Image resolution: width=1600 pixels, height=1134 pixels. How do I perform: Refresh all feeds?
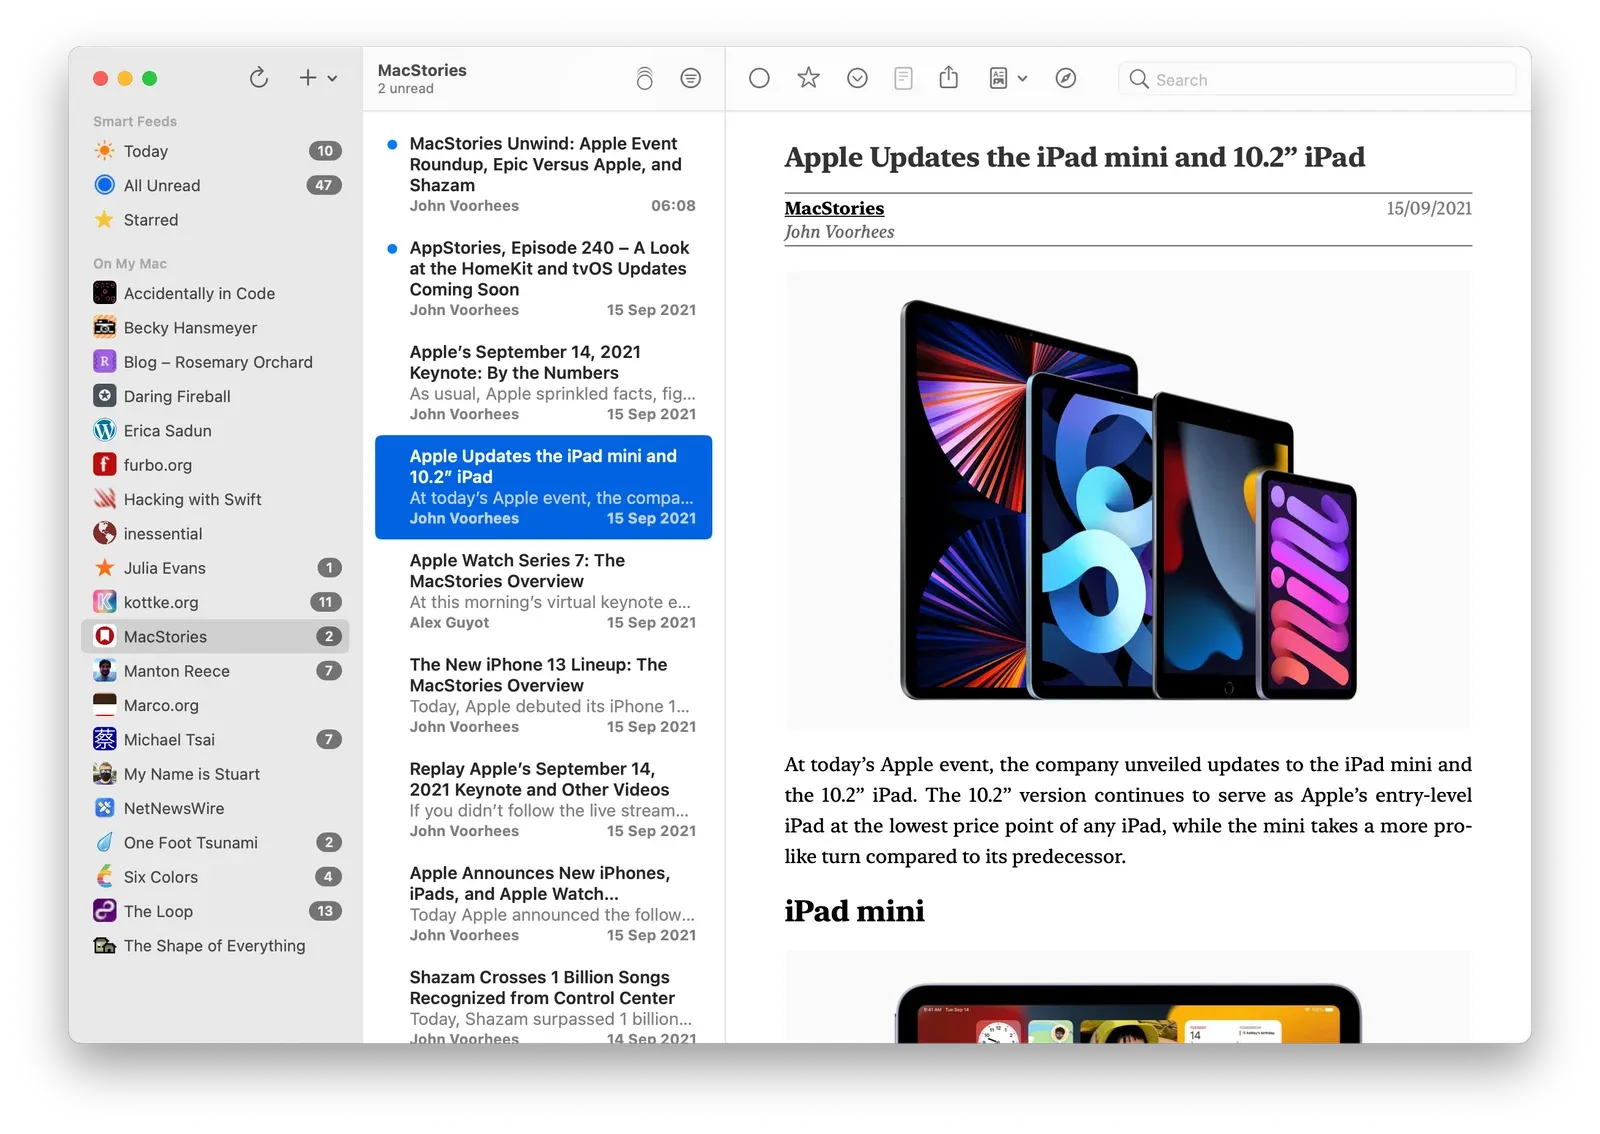pos(259,78)
